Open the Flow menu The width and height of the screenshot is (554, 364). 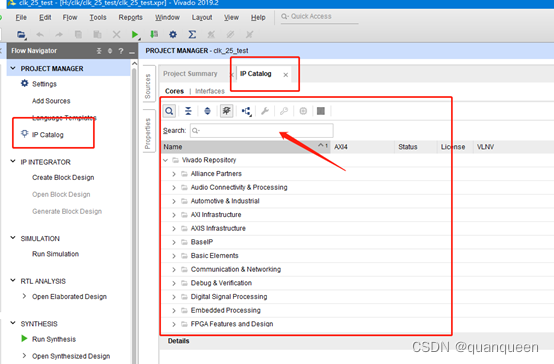pyautogui.click(x=70, y=17)
